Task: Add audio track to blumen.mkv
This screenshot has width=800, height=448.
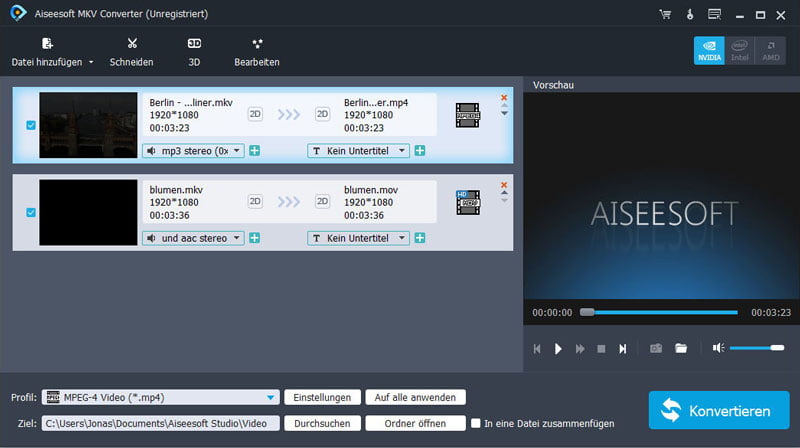Action: tap(255, 238)
